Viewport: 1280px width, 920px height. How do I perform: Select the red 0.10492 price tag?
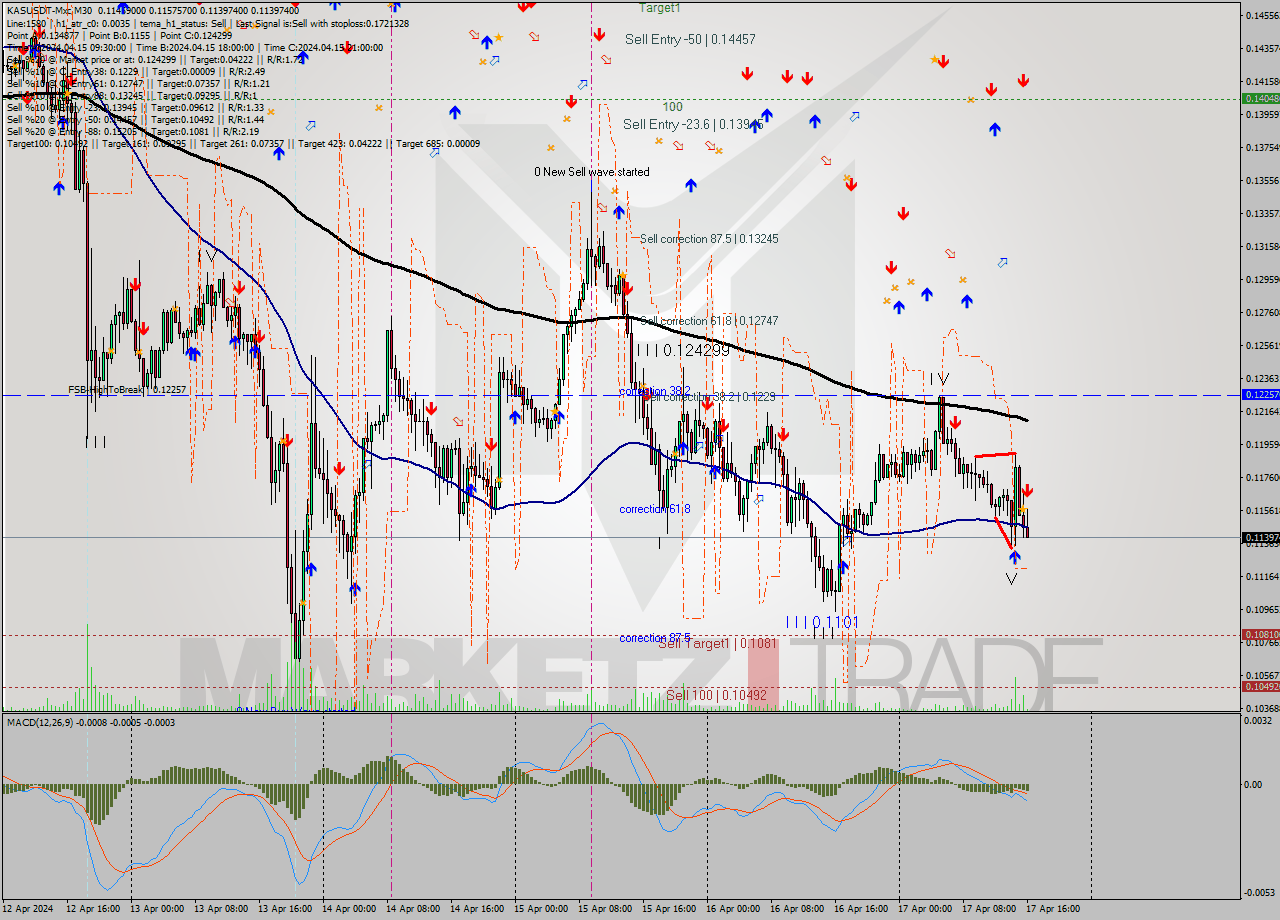1259,686
